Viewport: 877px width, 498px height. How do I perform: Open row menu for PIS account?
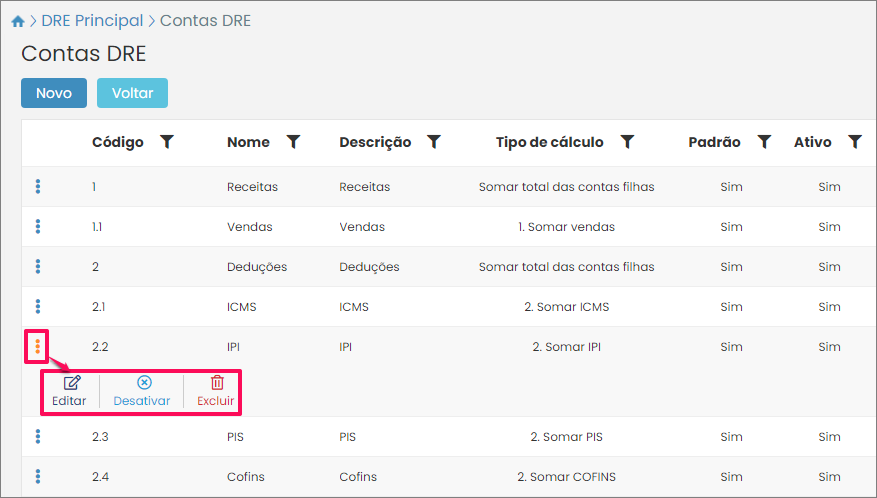pyautogui.click(x=38, y=436)
